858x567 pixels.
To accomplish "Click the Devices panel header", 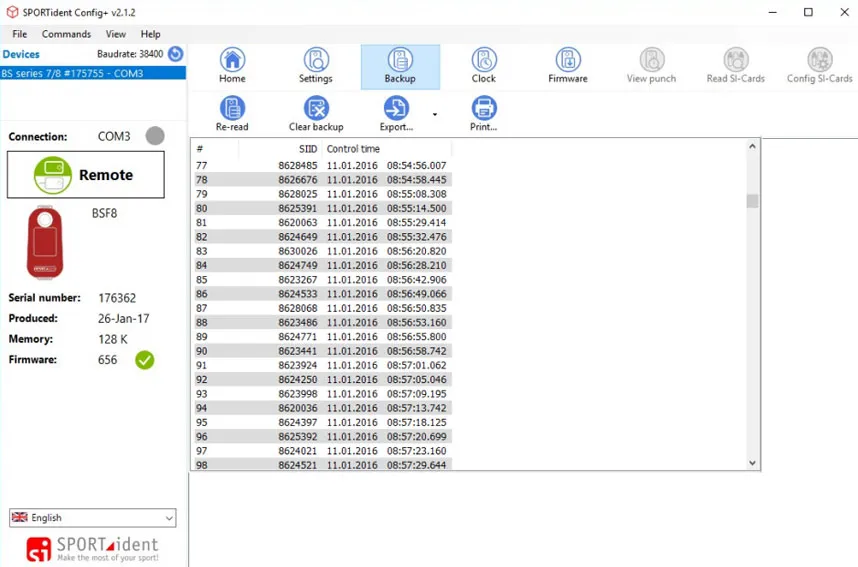I will coord(21,54).
